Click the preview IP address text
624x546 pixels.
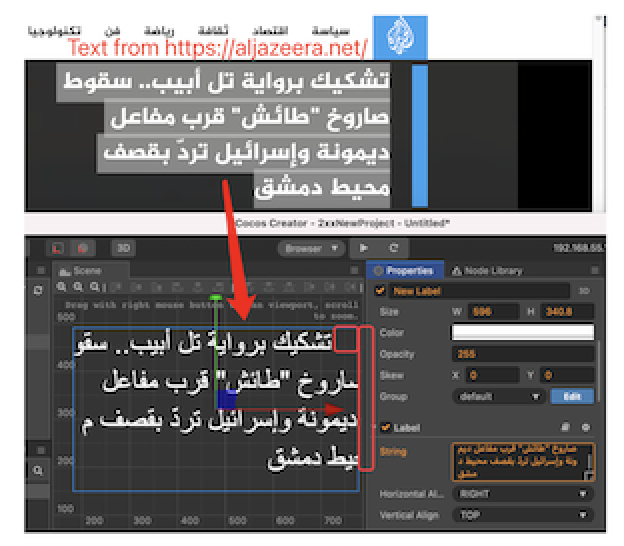pyautogui.click(x=579, y=248)
